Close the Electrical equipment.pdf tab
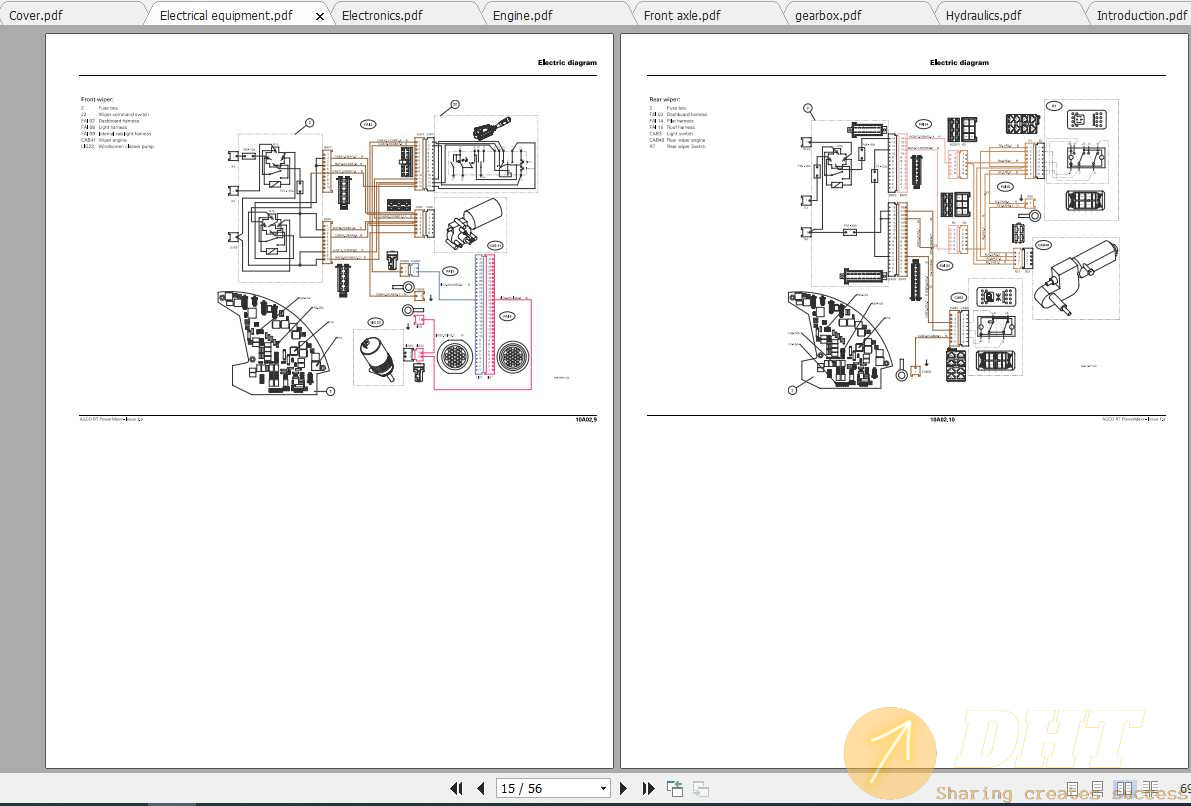Viewport: 1191px width, 806px height. (320, 16)
